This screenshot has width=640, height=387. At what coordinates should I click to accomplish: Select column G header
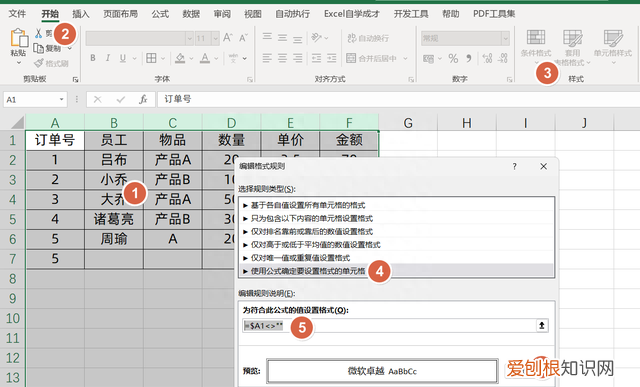(x=408, y=122)
